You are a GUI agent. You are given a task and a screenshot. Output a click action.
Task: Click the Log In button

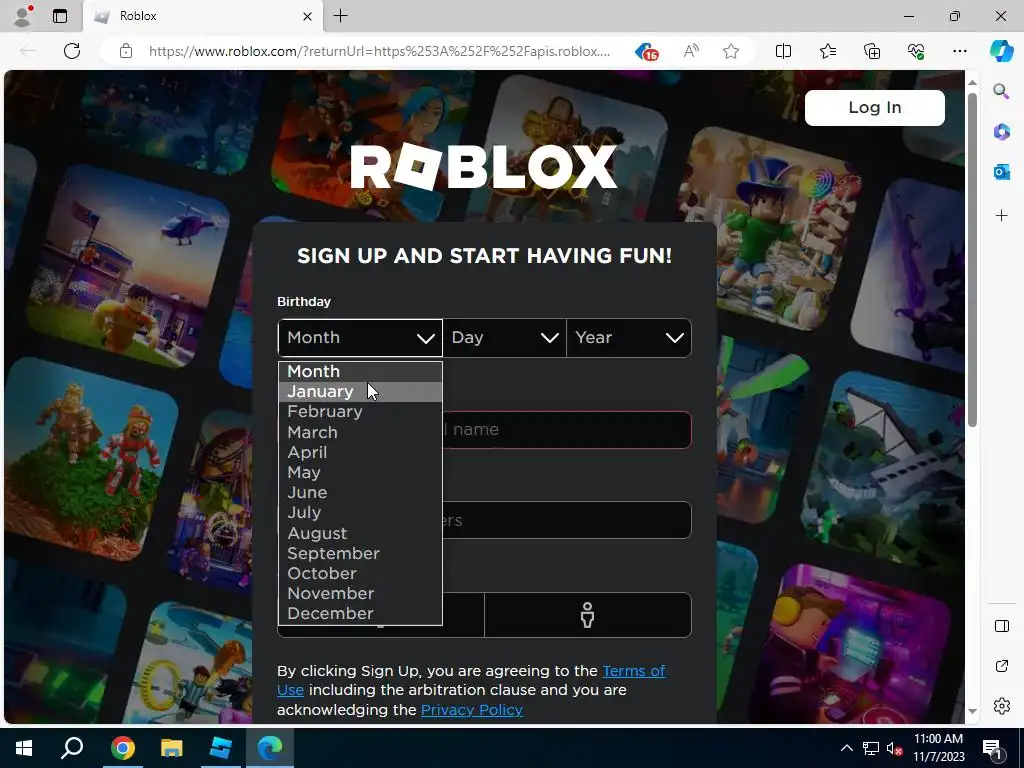(x=874, y=108)
